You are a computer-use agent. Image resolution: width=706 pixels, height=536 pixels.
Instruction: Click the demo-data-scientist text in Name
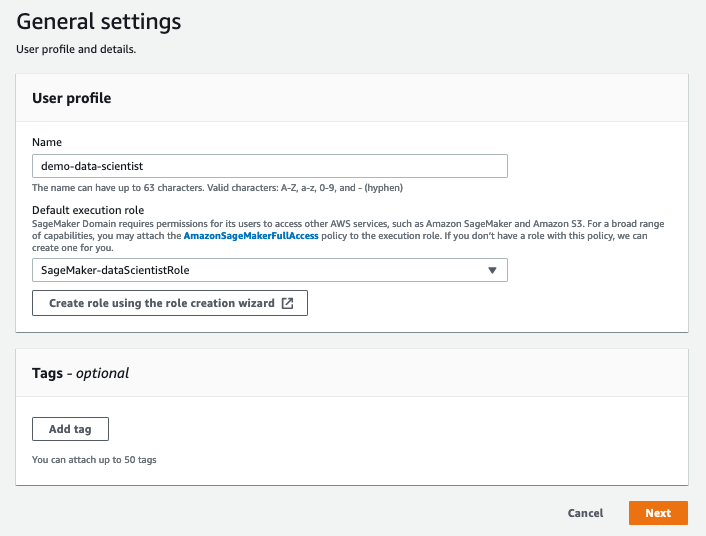click(94, 166)
